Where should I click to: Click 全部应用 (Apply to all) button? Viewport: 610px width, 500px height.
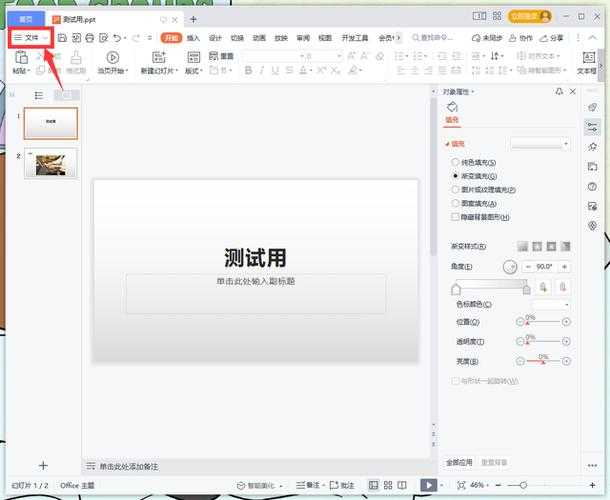click(x=459, y=462)
